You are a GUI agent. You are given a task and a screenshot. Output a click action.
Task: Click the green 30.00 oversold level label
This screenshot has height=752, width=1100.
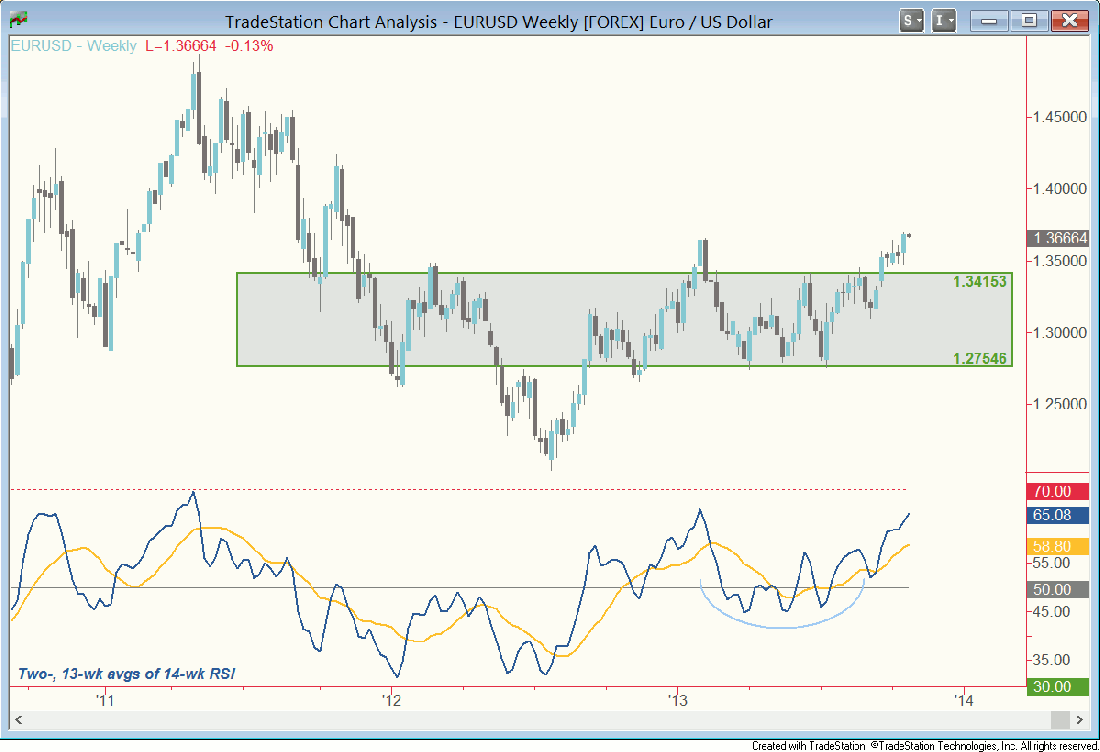1056,686
